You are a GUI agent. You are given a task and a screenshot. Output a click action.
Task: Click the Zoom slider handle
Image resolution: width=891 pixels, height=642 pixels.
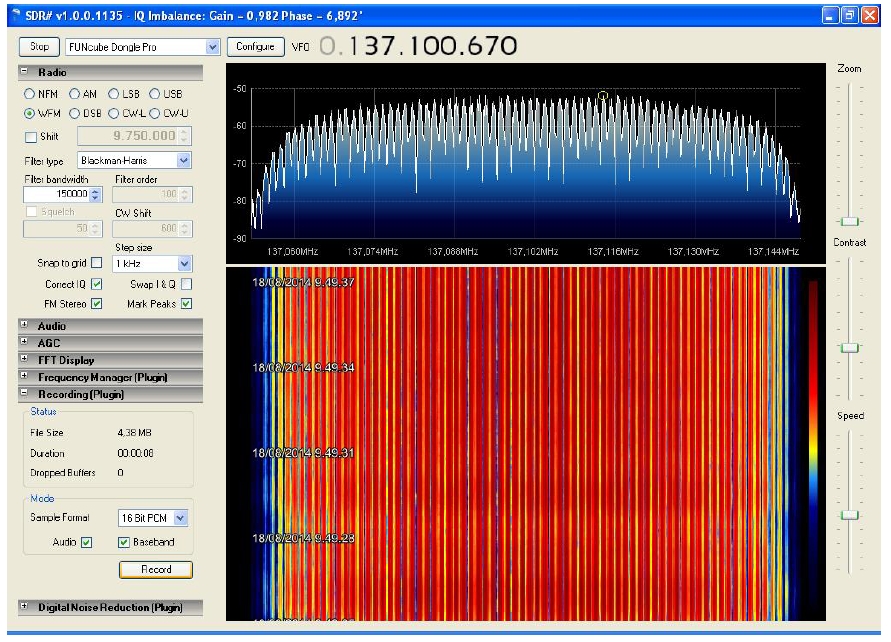(849, 221)
